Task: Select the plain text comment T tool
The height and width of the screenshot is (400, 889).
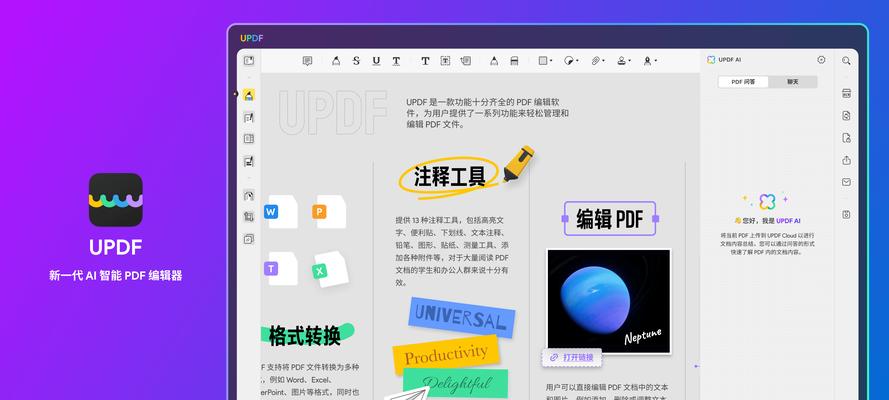Action: click(425, 61)
